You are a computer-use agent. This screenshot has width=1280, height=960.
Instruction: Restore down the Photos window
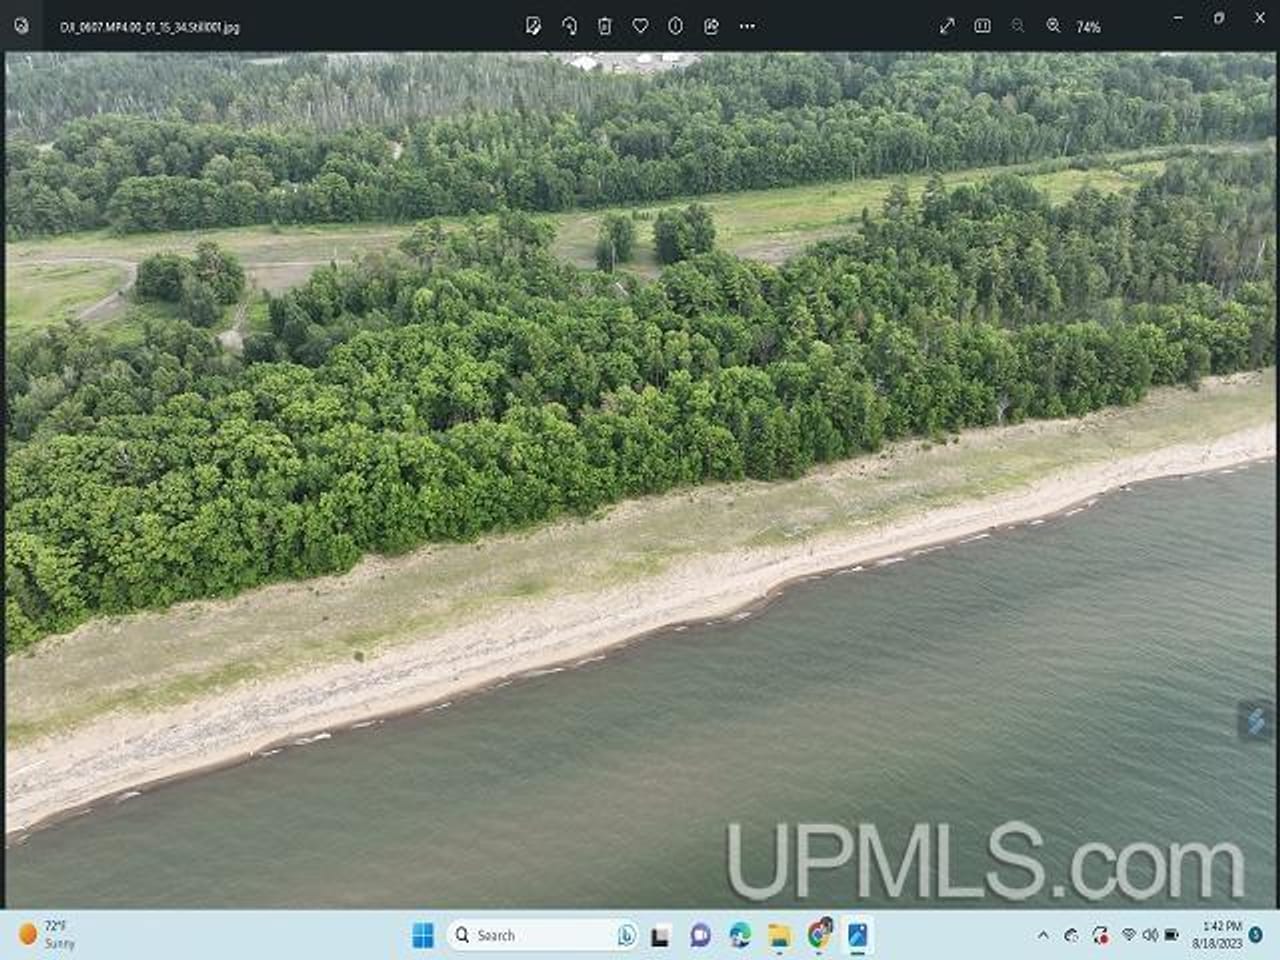(1219, 18)
